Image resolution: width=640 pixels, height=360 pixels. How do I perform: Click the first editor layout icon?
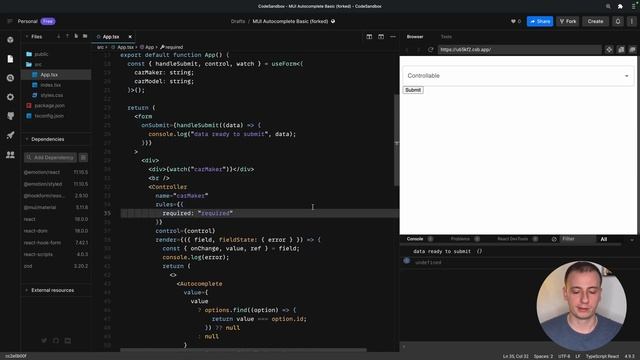coord(369,37)
